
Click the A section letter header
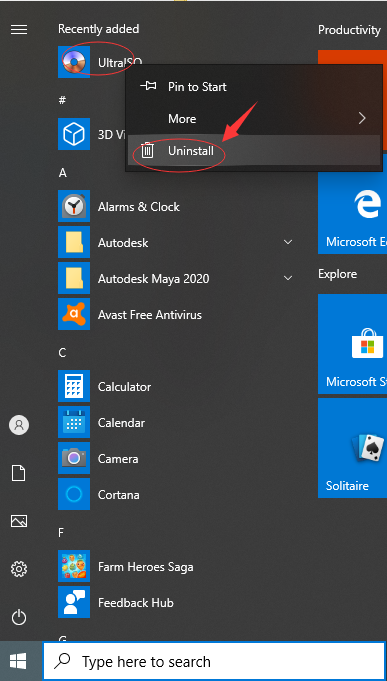63,173
